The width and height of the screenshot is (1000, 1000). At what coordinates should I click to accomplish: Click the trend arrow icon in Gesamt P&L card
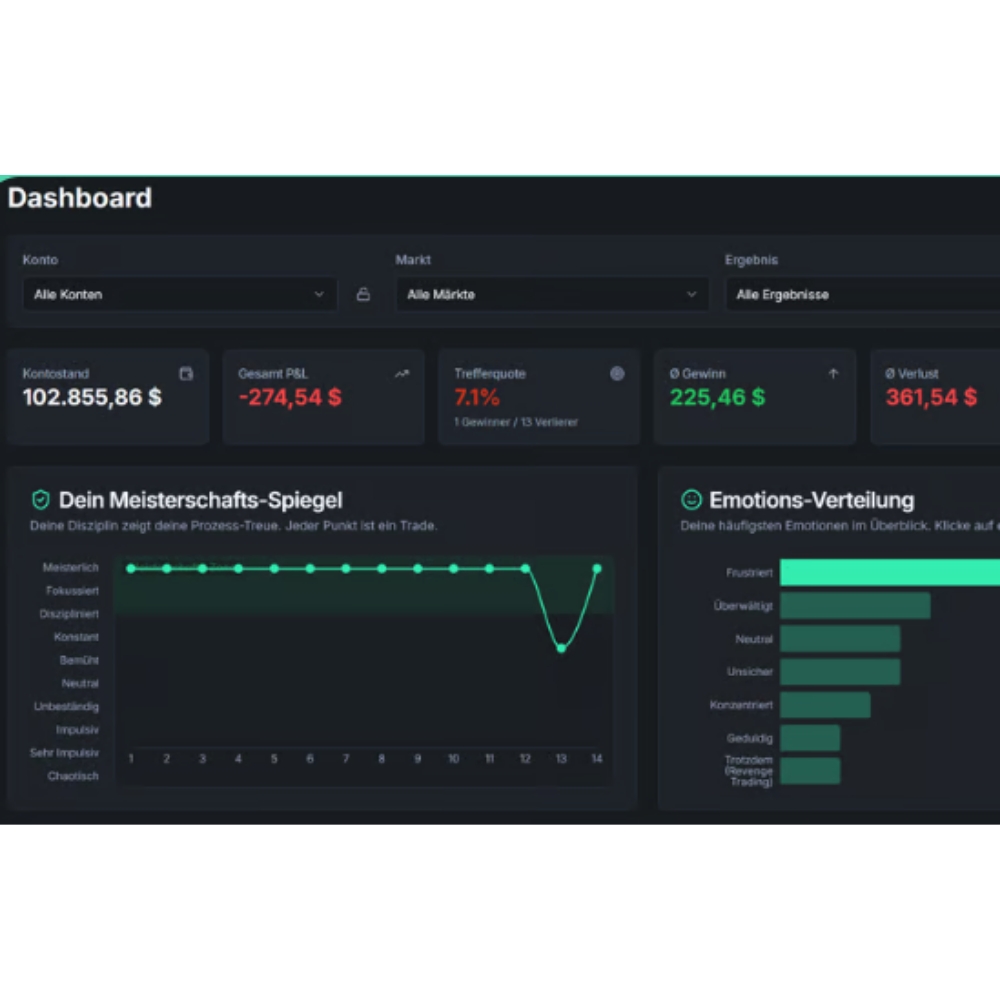click(402, 373)
